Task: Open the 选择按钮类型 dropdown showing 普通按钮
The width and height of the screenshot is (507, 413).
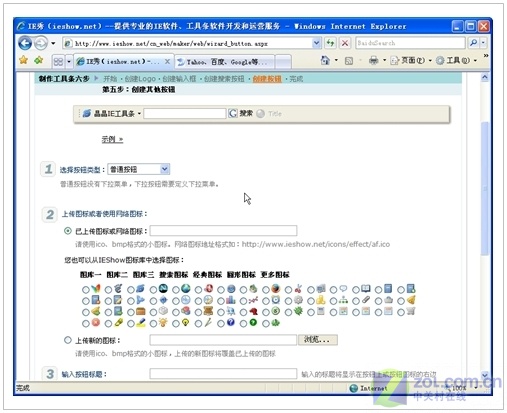Action: click(x=139, y=169)
